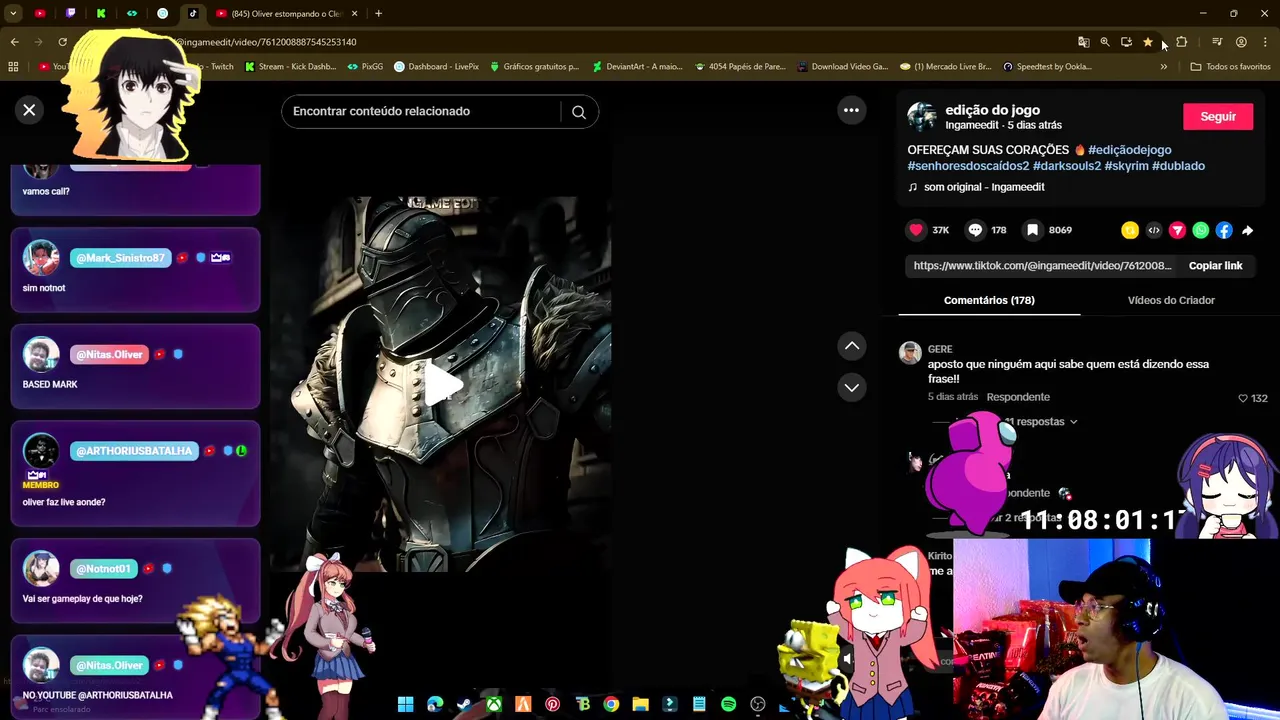Click the Copiar link button
The height and width of the screenshot is (720, 1280).
(1215, 266)
